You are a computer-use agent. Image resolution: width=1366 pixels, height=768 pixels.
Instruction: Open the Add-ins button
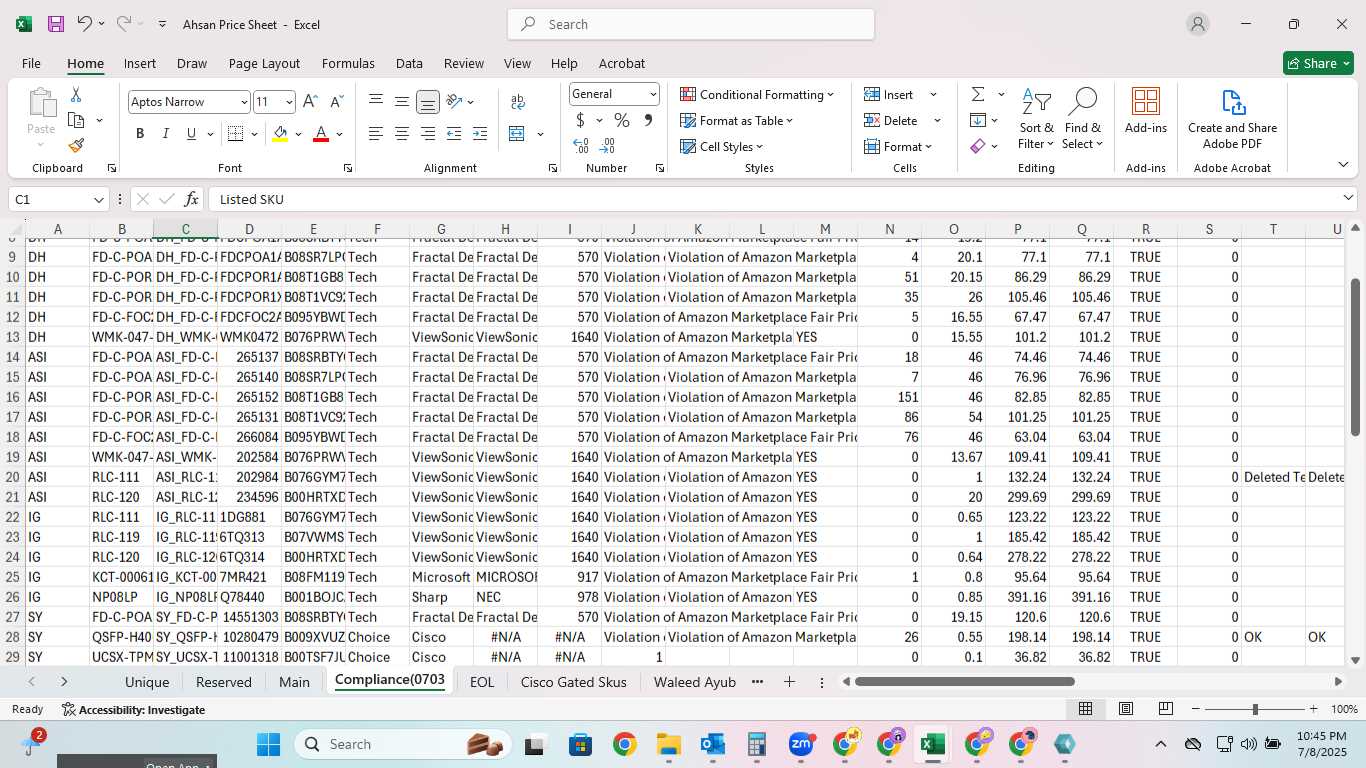pyautogui.click(x=1146, y=110)
